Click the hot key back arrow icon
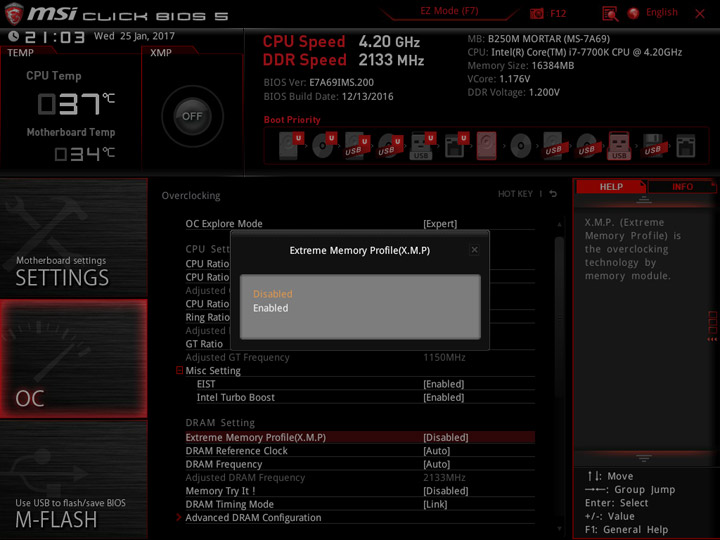 coord(553,194)
